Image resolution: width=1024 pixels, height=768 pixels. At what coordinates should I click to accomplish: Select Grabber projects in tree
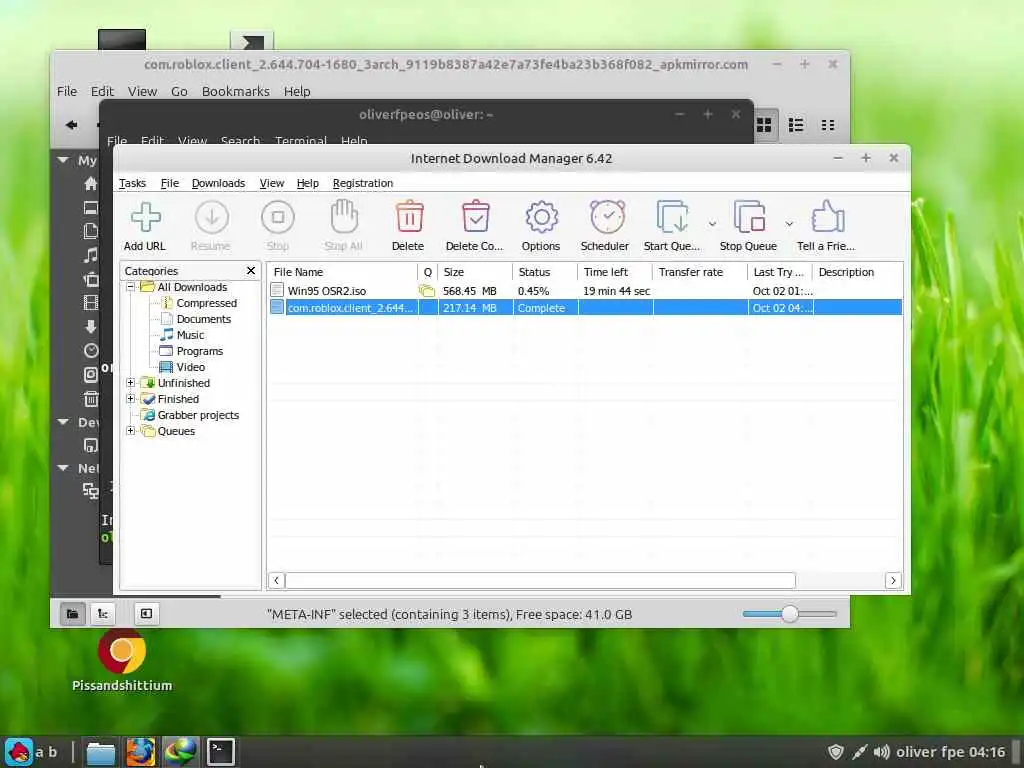tap(198, 415)
